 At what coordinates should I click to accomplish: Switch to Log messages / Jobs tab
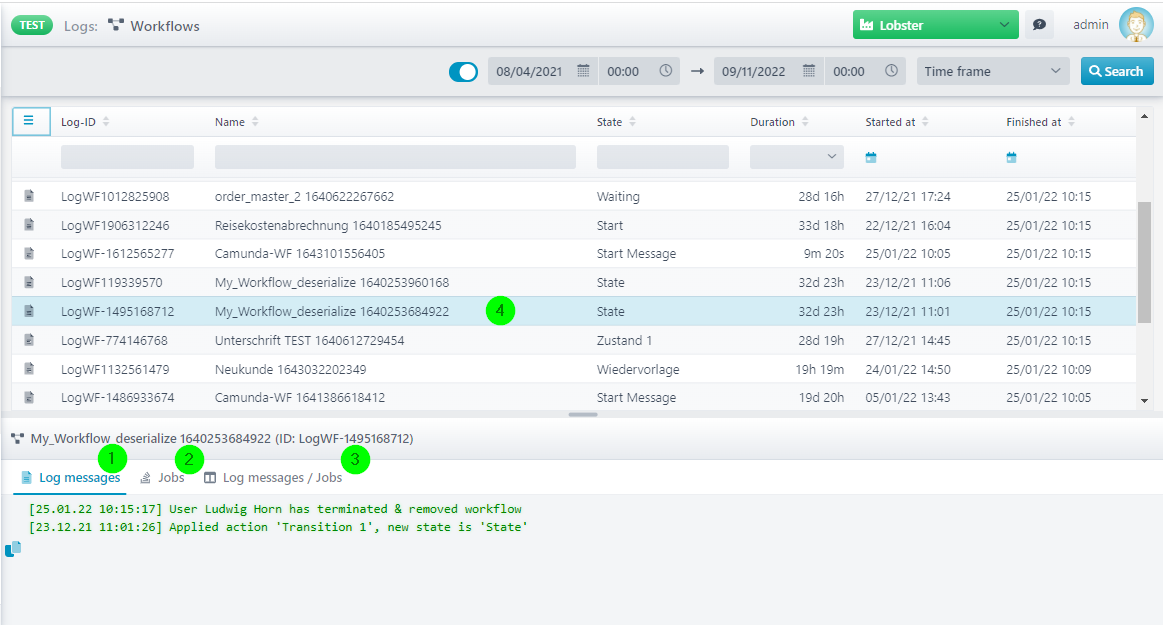(x=273, y=477)
